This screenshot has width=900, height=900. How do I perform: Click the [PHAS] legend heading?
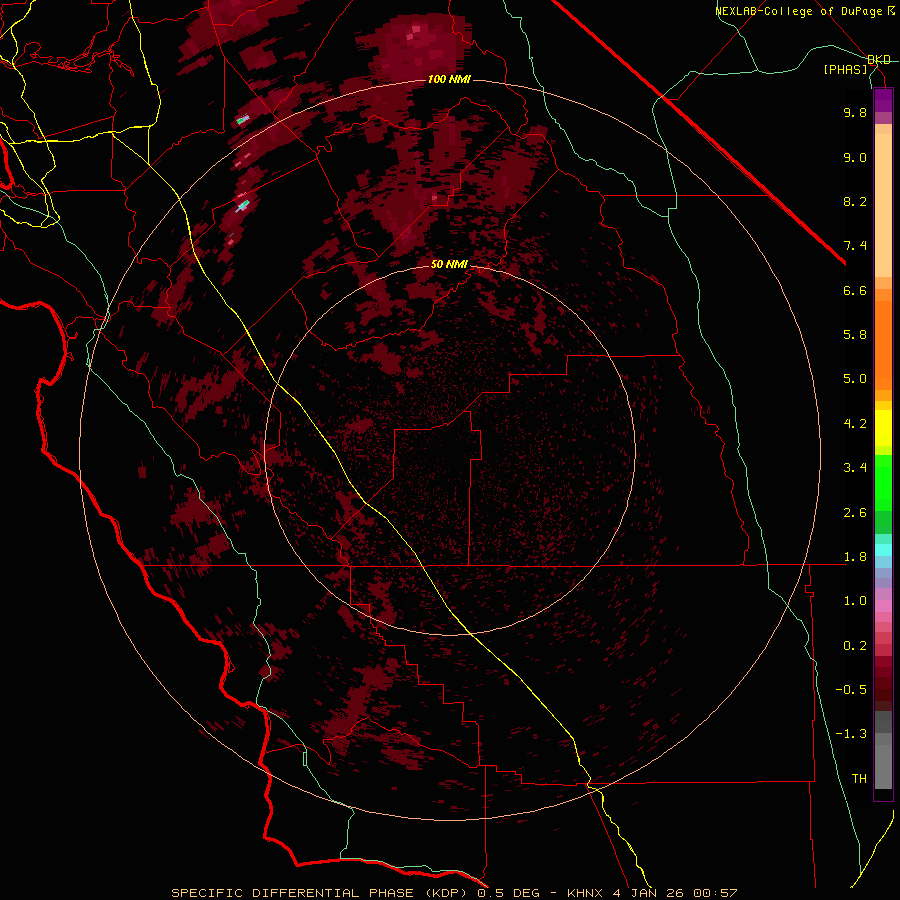coord(845,69)
